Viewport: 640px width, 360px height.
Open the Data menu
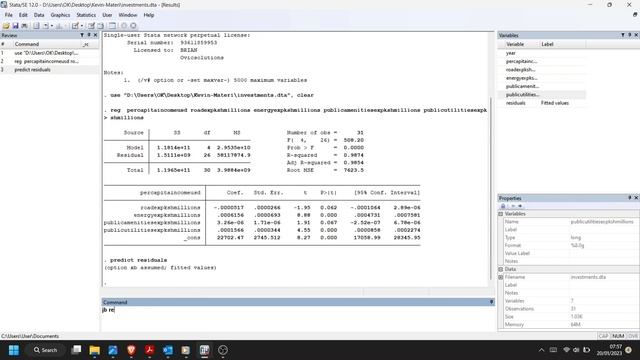coord(39,15)
